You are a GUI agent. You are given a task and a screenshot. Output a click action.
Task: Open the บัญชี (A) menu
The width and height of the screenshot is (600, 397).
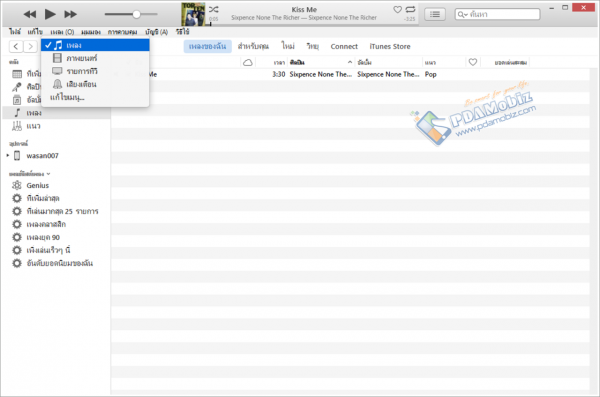[157, 32]
